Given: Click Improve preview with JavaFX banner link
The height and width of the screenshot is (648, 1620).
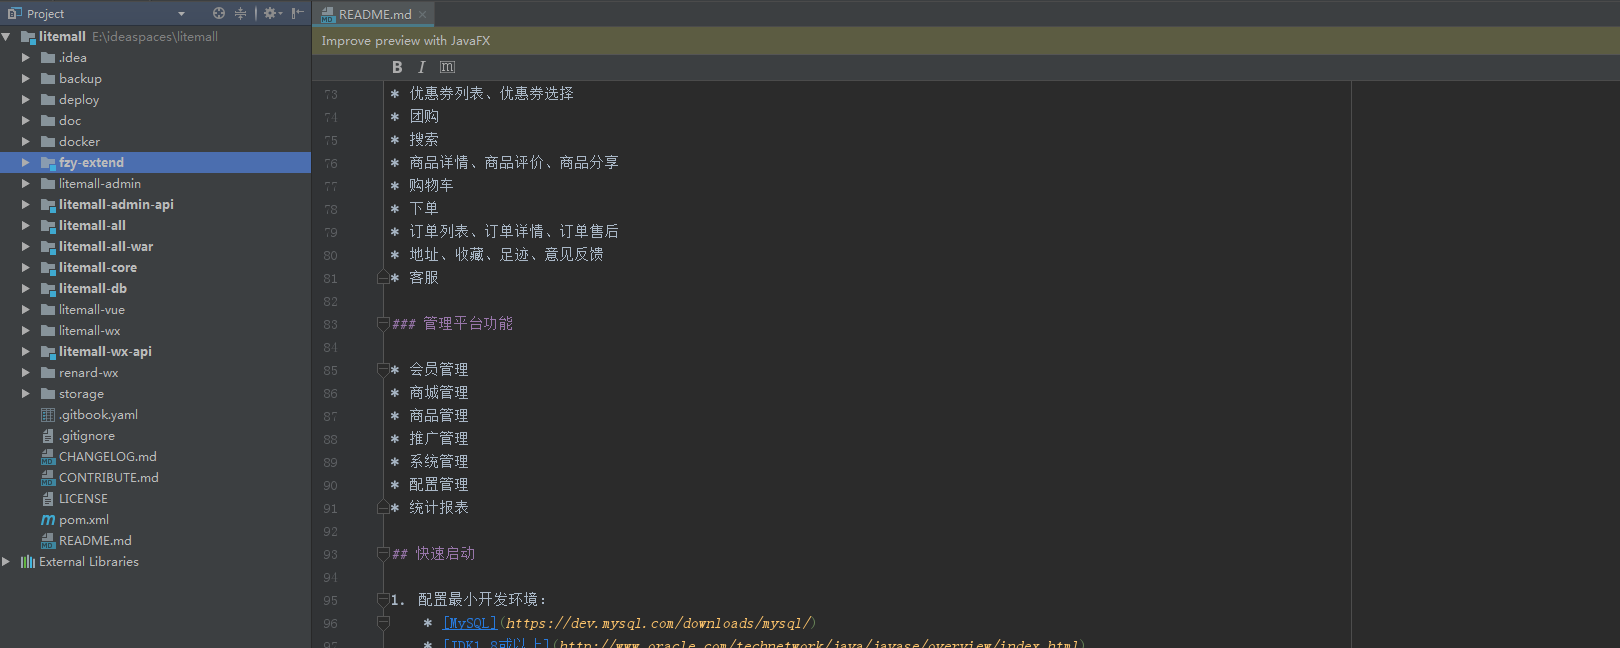Looking at the screenshot, I should 406,41.
